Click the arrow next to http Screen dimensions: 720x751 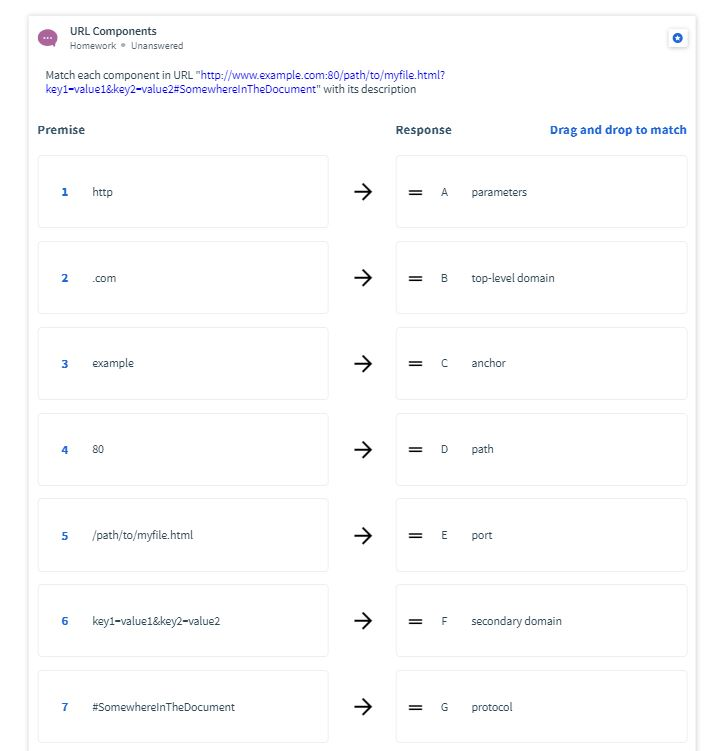363,192
